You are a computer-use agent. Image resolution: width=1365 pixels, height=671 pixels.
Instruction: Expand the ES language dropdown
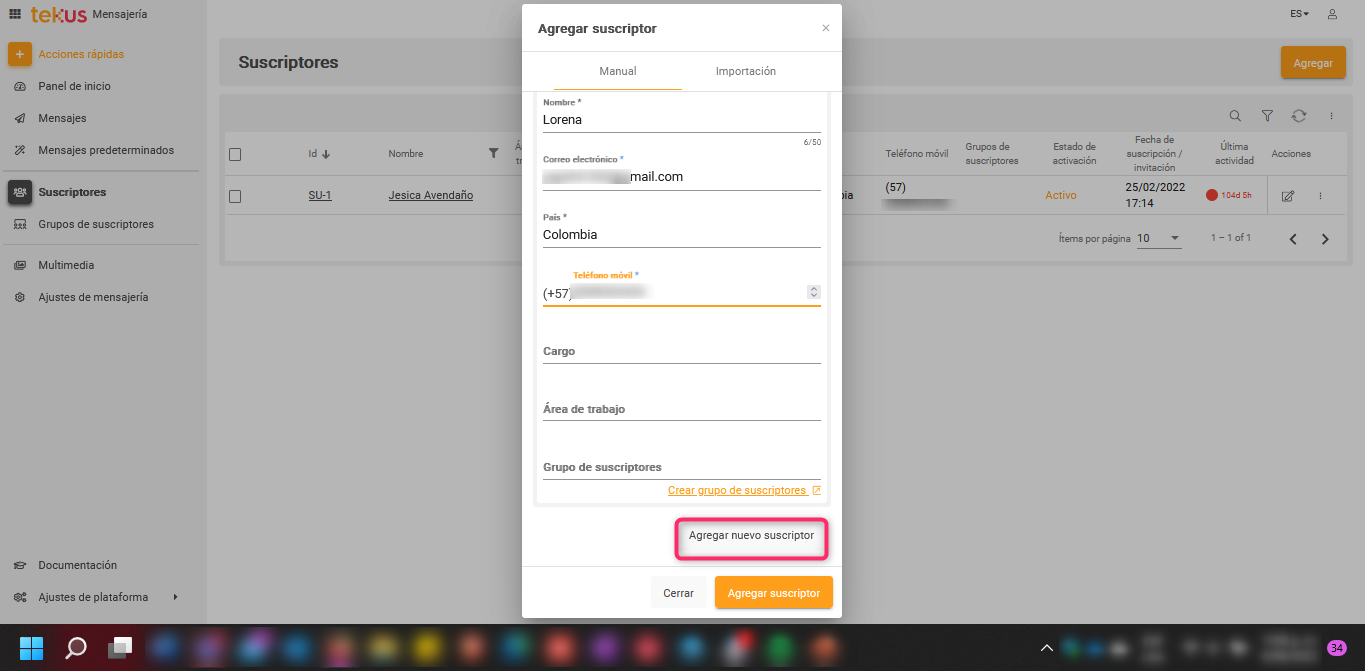coord(1299,14)
